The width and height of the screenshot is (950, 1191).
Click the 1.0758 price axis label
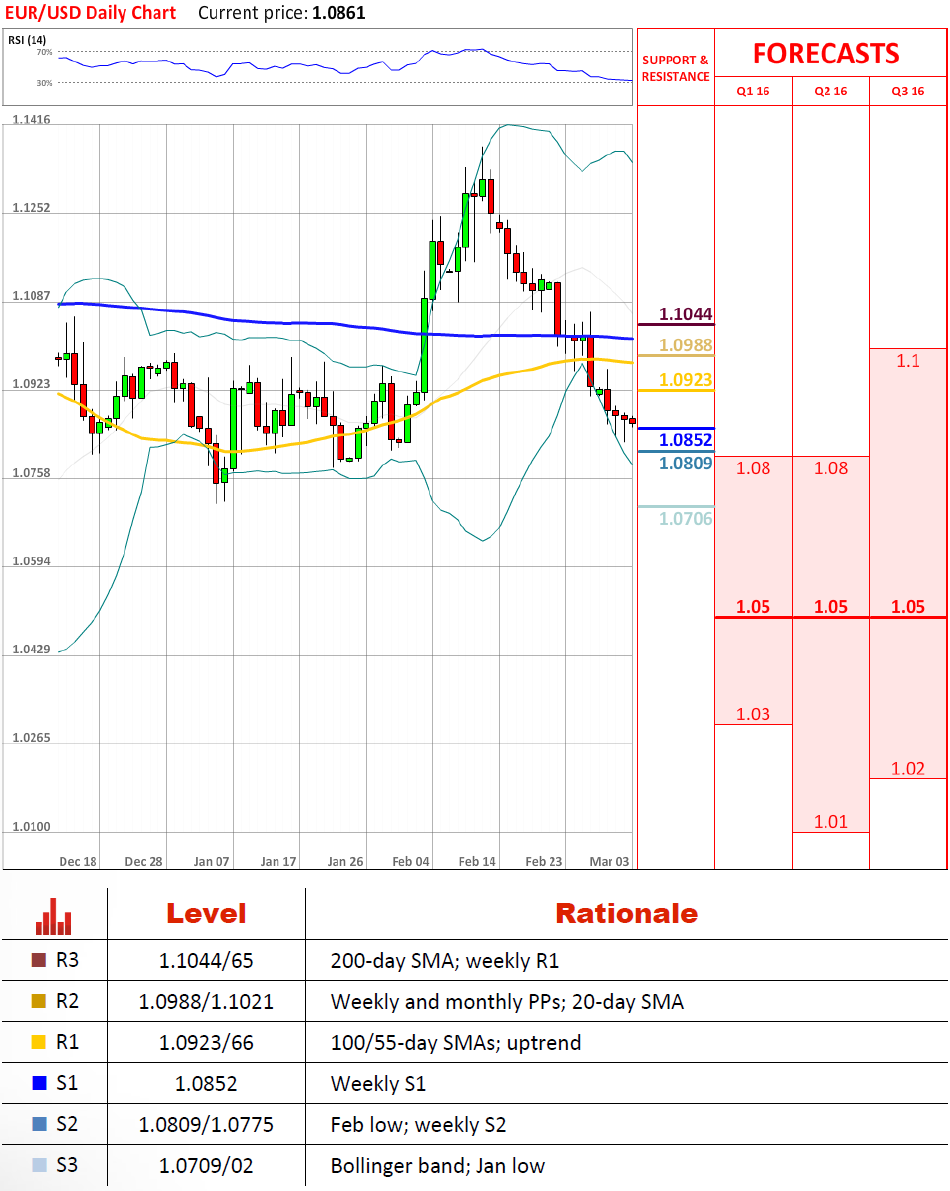coord(31,472)
